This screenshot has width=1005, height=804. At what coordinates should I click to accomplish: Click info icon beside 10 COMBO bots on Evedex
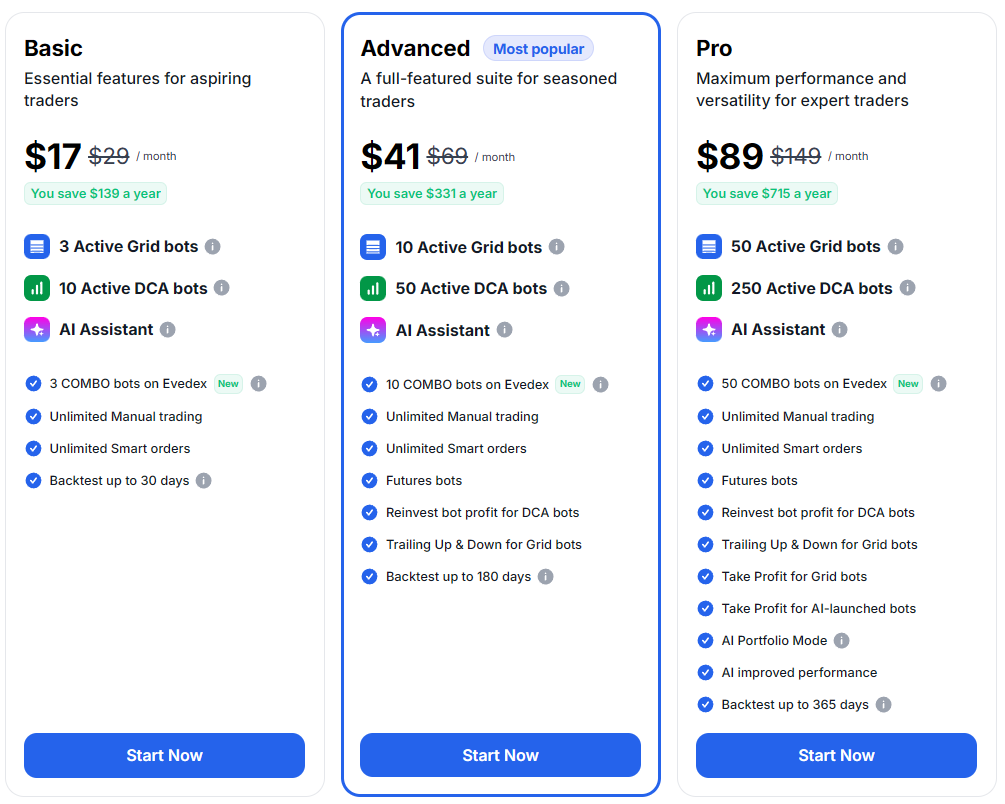pos(601,384)
